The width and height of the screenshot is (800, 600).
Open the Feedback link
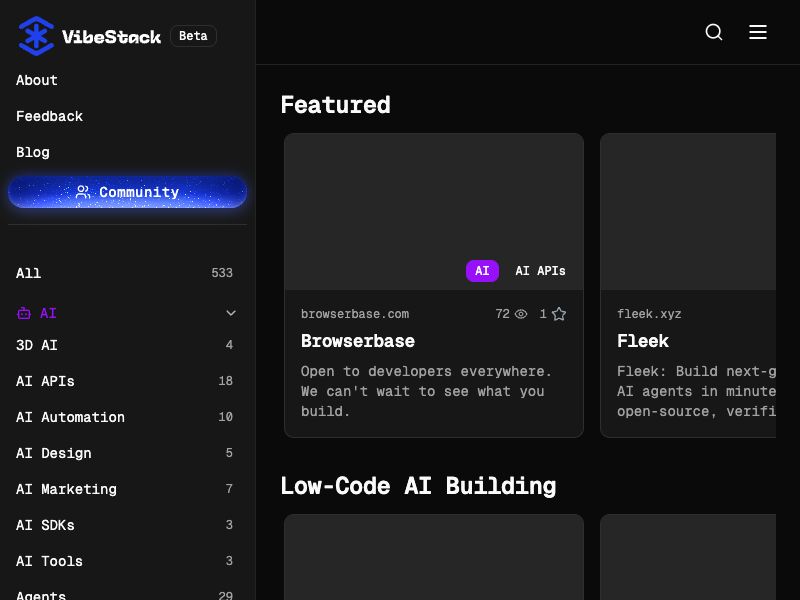tap(49, 116)
